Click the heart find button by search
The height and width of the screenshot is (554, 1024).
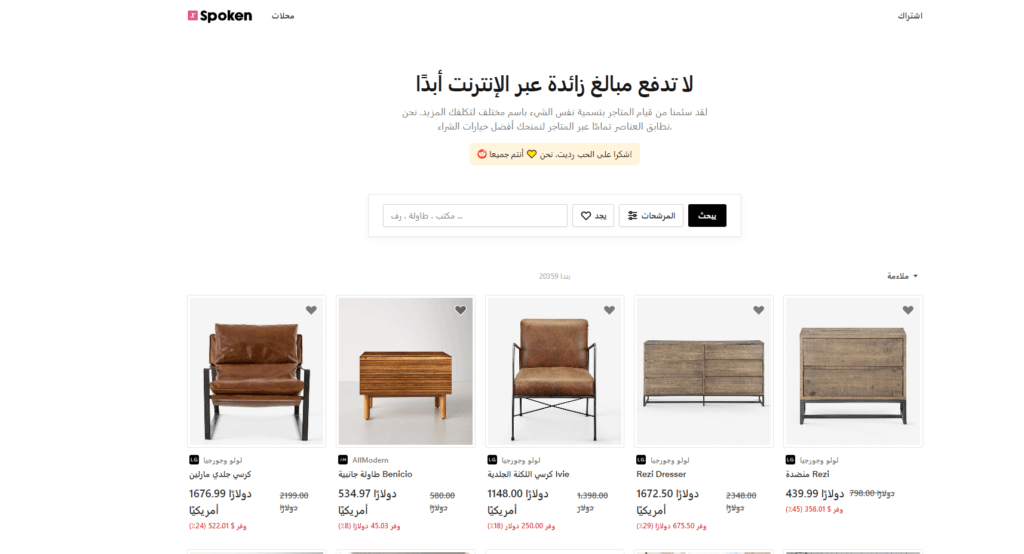click(x=593, y=216)
